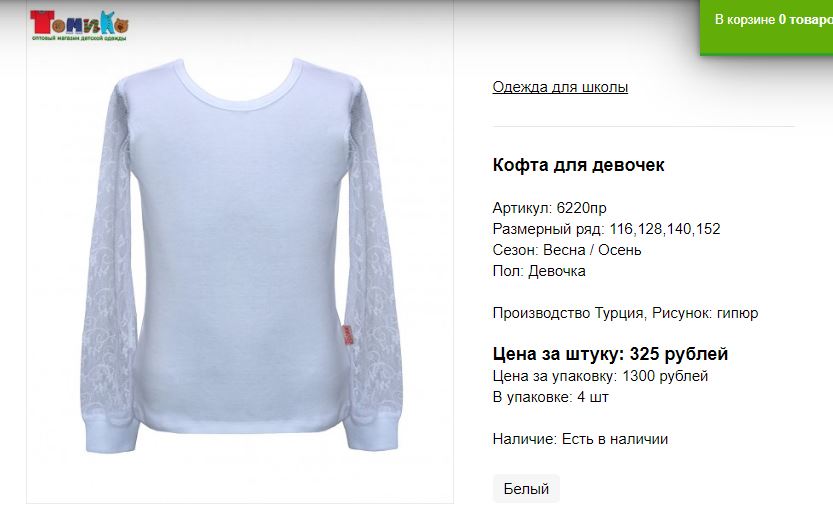Click the red T-shirt letter in the logo

point(40,22)
